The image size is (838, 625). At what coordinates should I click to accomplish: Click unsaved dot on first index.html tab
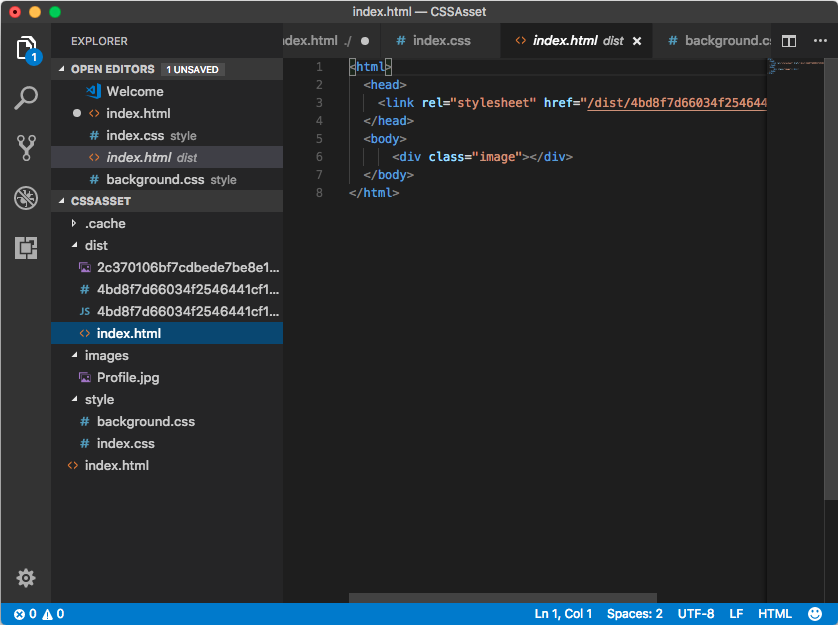pos(365,41)
